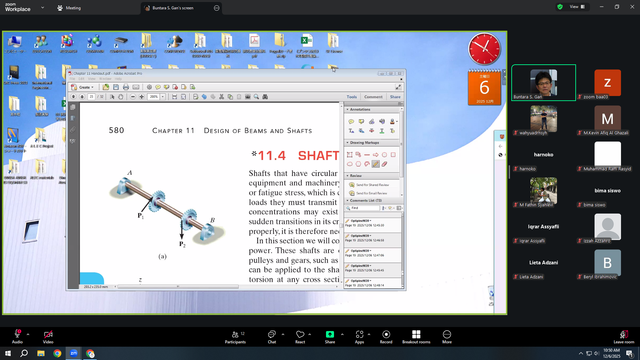Click the green security shield icon
Image resolution: width=640 pixels, height=360 pixels.
pos(560,7)
